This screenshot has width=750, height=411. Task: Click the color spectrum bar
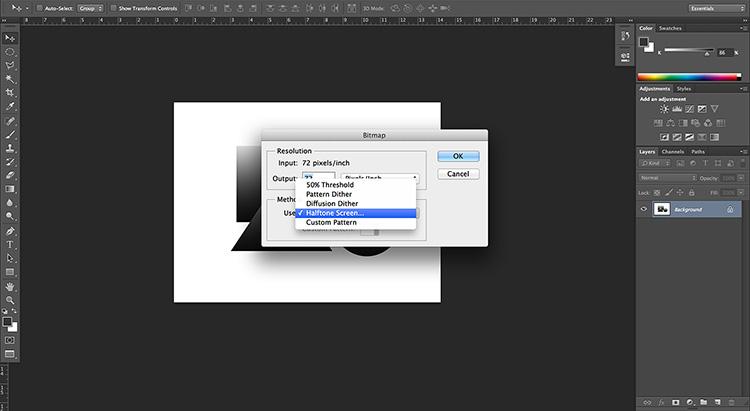pyautogui.click(x=689, y=77)
